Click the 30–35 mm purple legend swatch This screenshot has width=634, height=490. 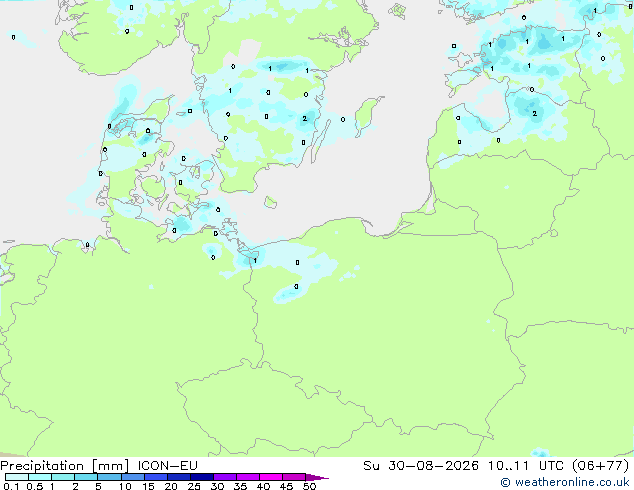point(225,477)
